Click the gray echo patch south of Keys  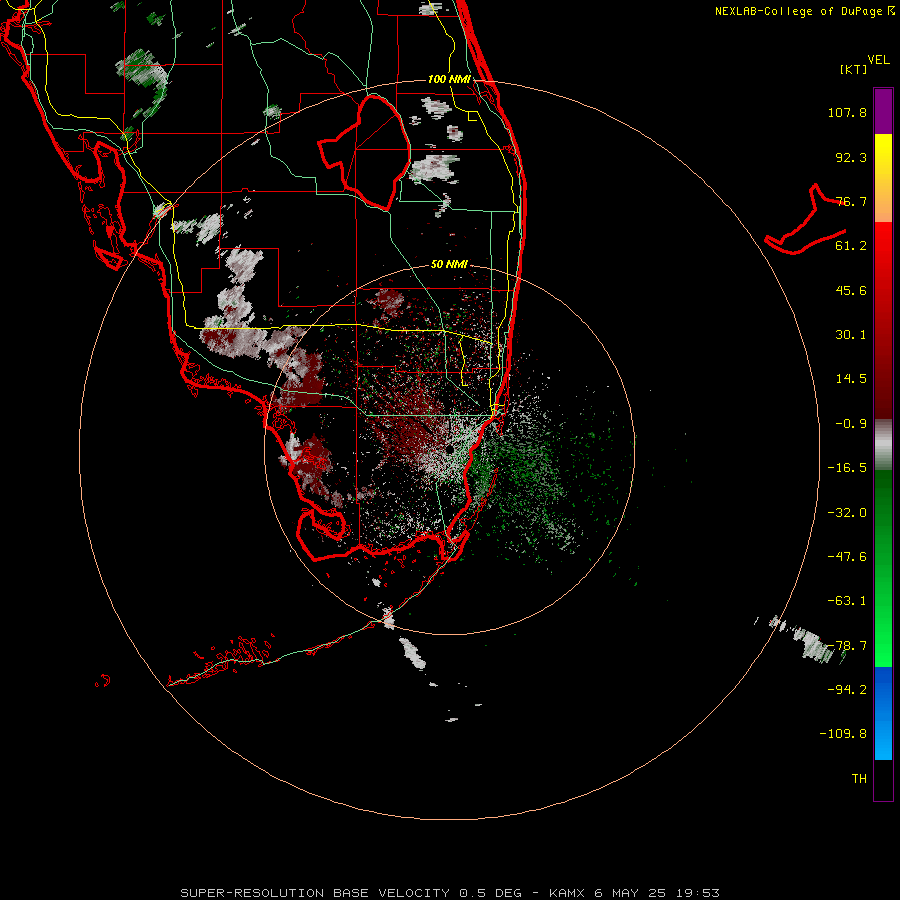[413, 653]
